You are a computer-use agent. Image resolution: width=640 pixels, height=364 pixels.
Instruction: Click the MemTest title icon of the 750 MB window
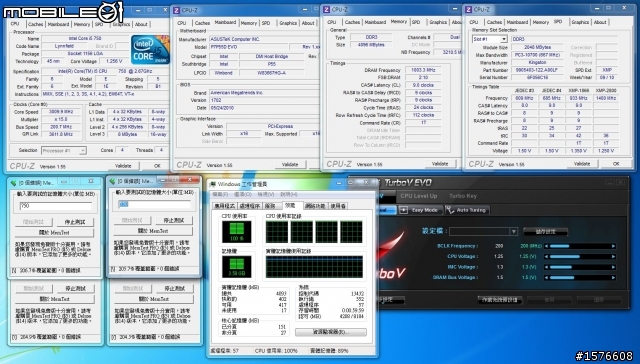14,182
